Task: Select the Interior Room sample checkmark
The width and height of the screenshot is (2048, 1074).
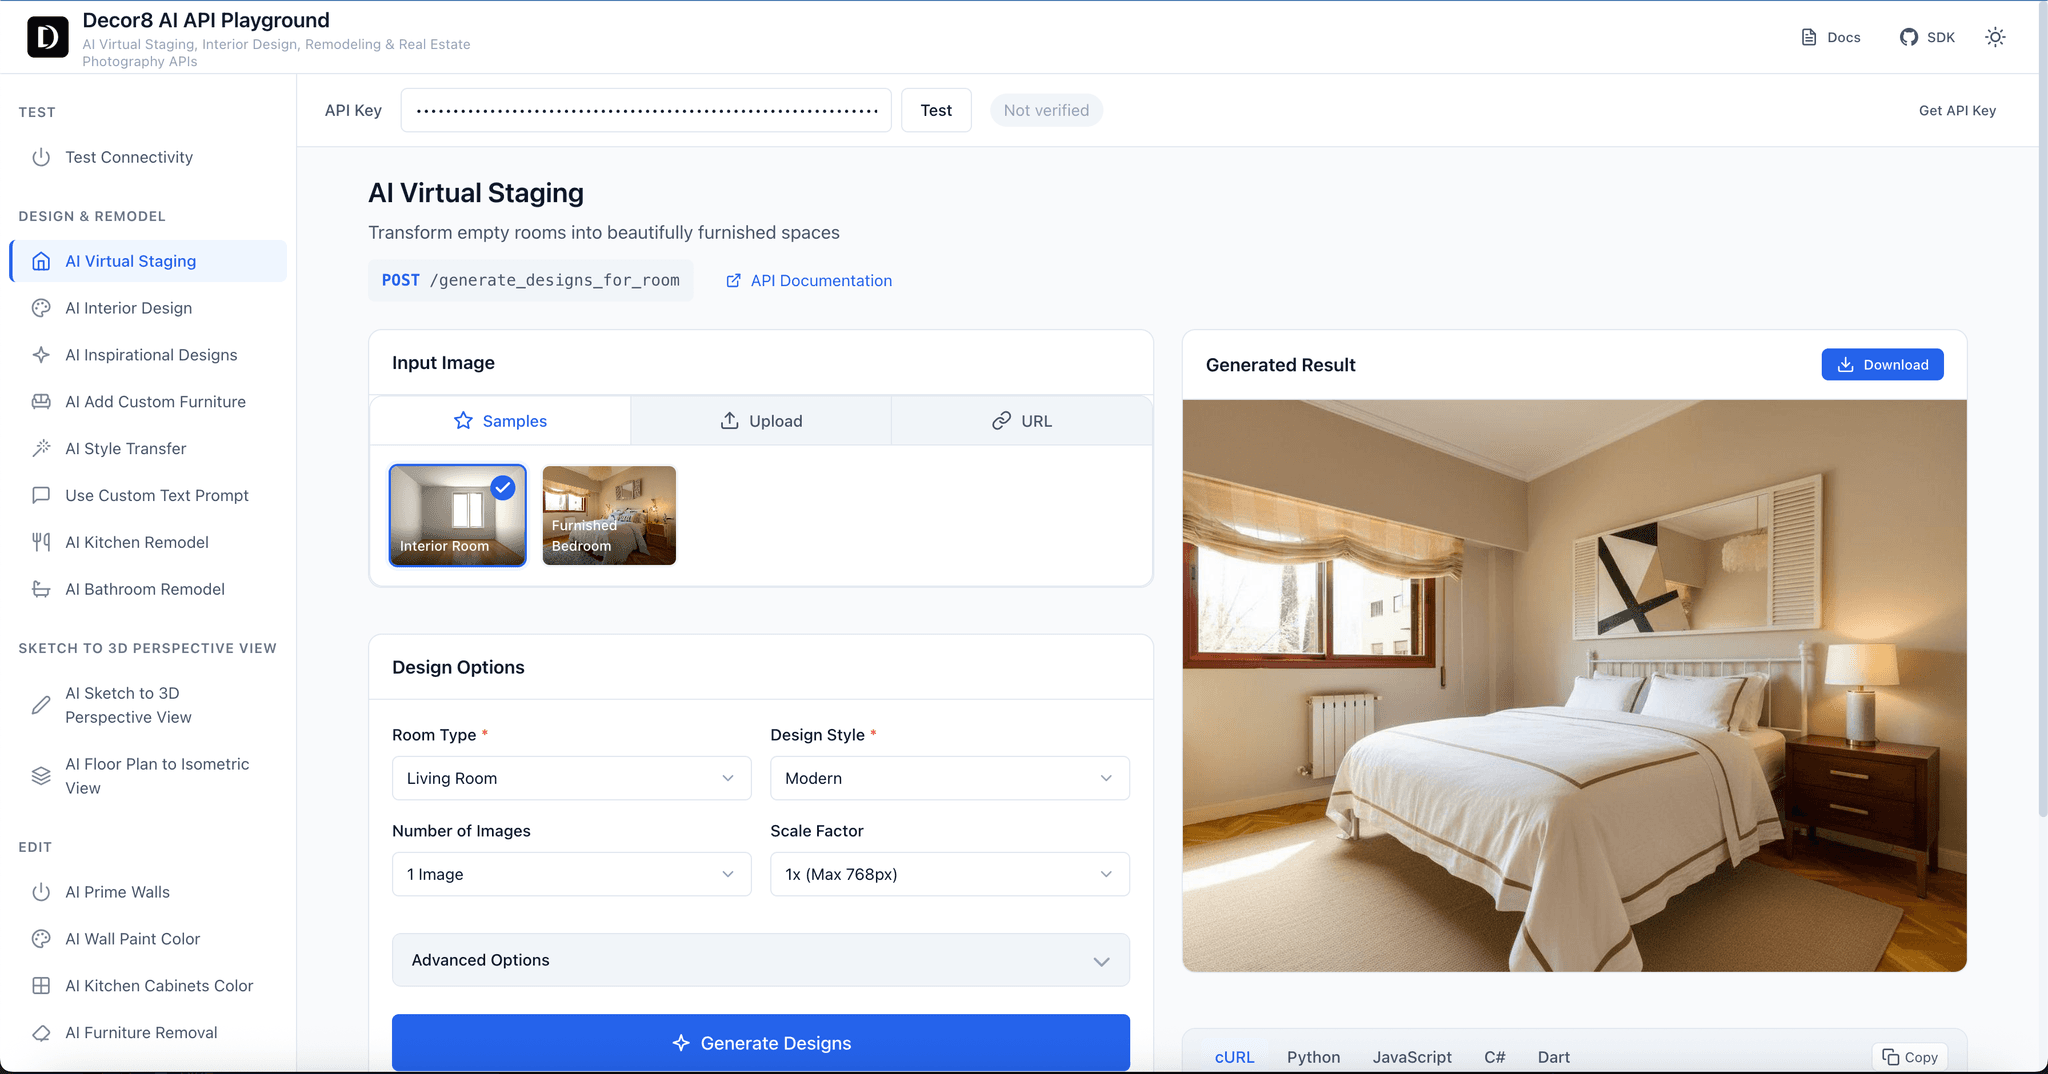Action: pos(503,488)
